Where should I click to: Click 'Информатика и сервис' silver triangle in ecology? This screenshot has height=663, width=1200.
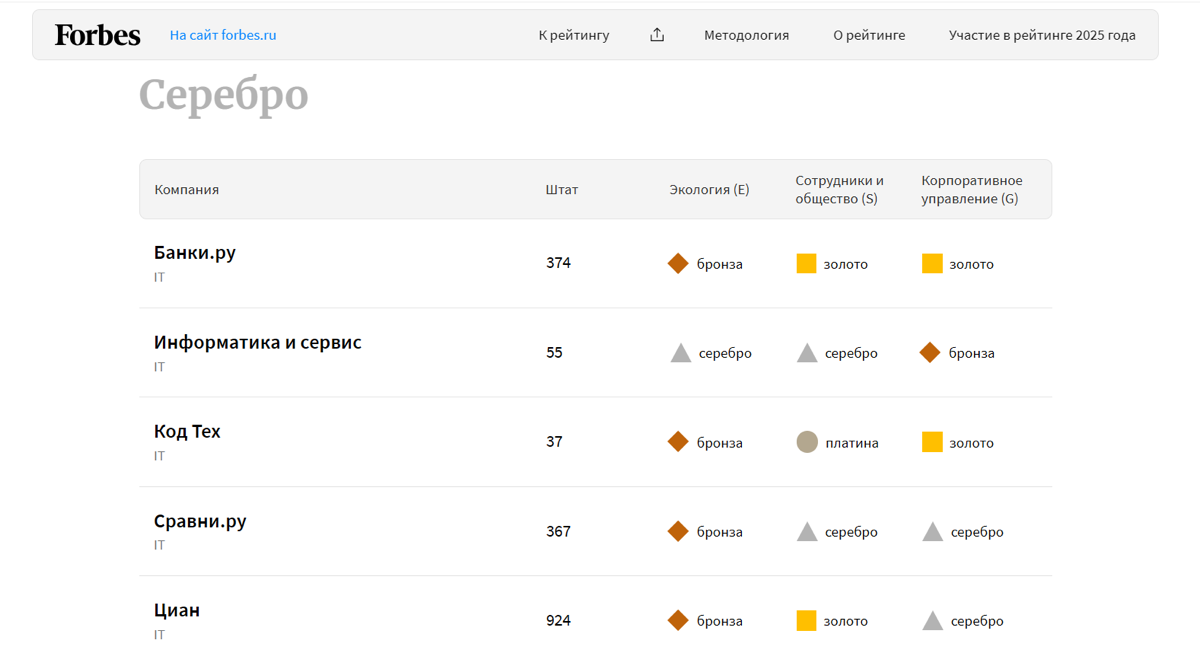[x=681, y=353]
